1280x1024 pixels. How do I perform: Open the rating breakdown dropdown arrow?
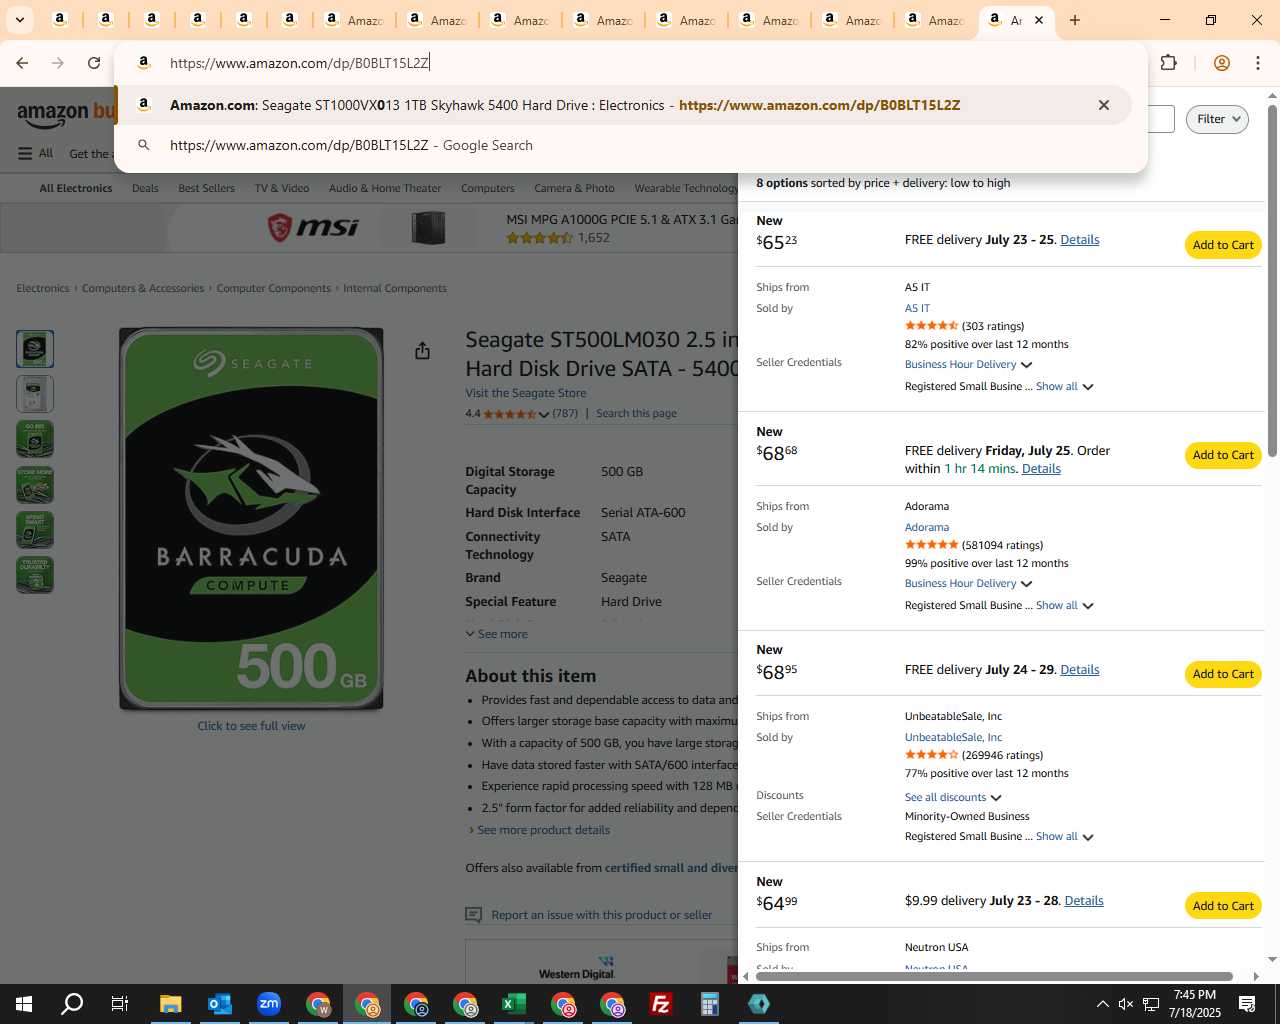click(x=544, y=414)
